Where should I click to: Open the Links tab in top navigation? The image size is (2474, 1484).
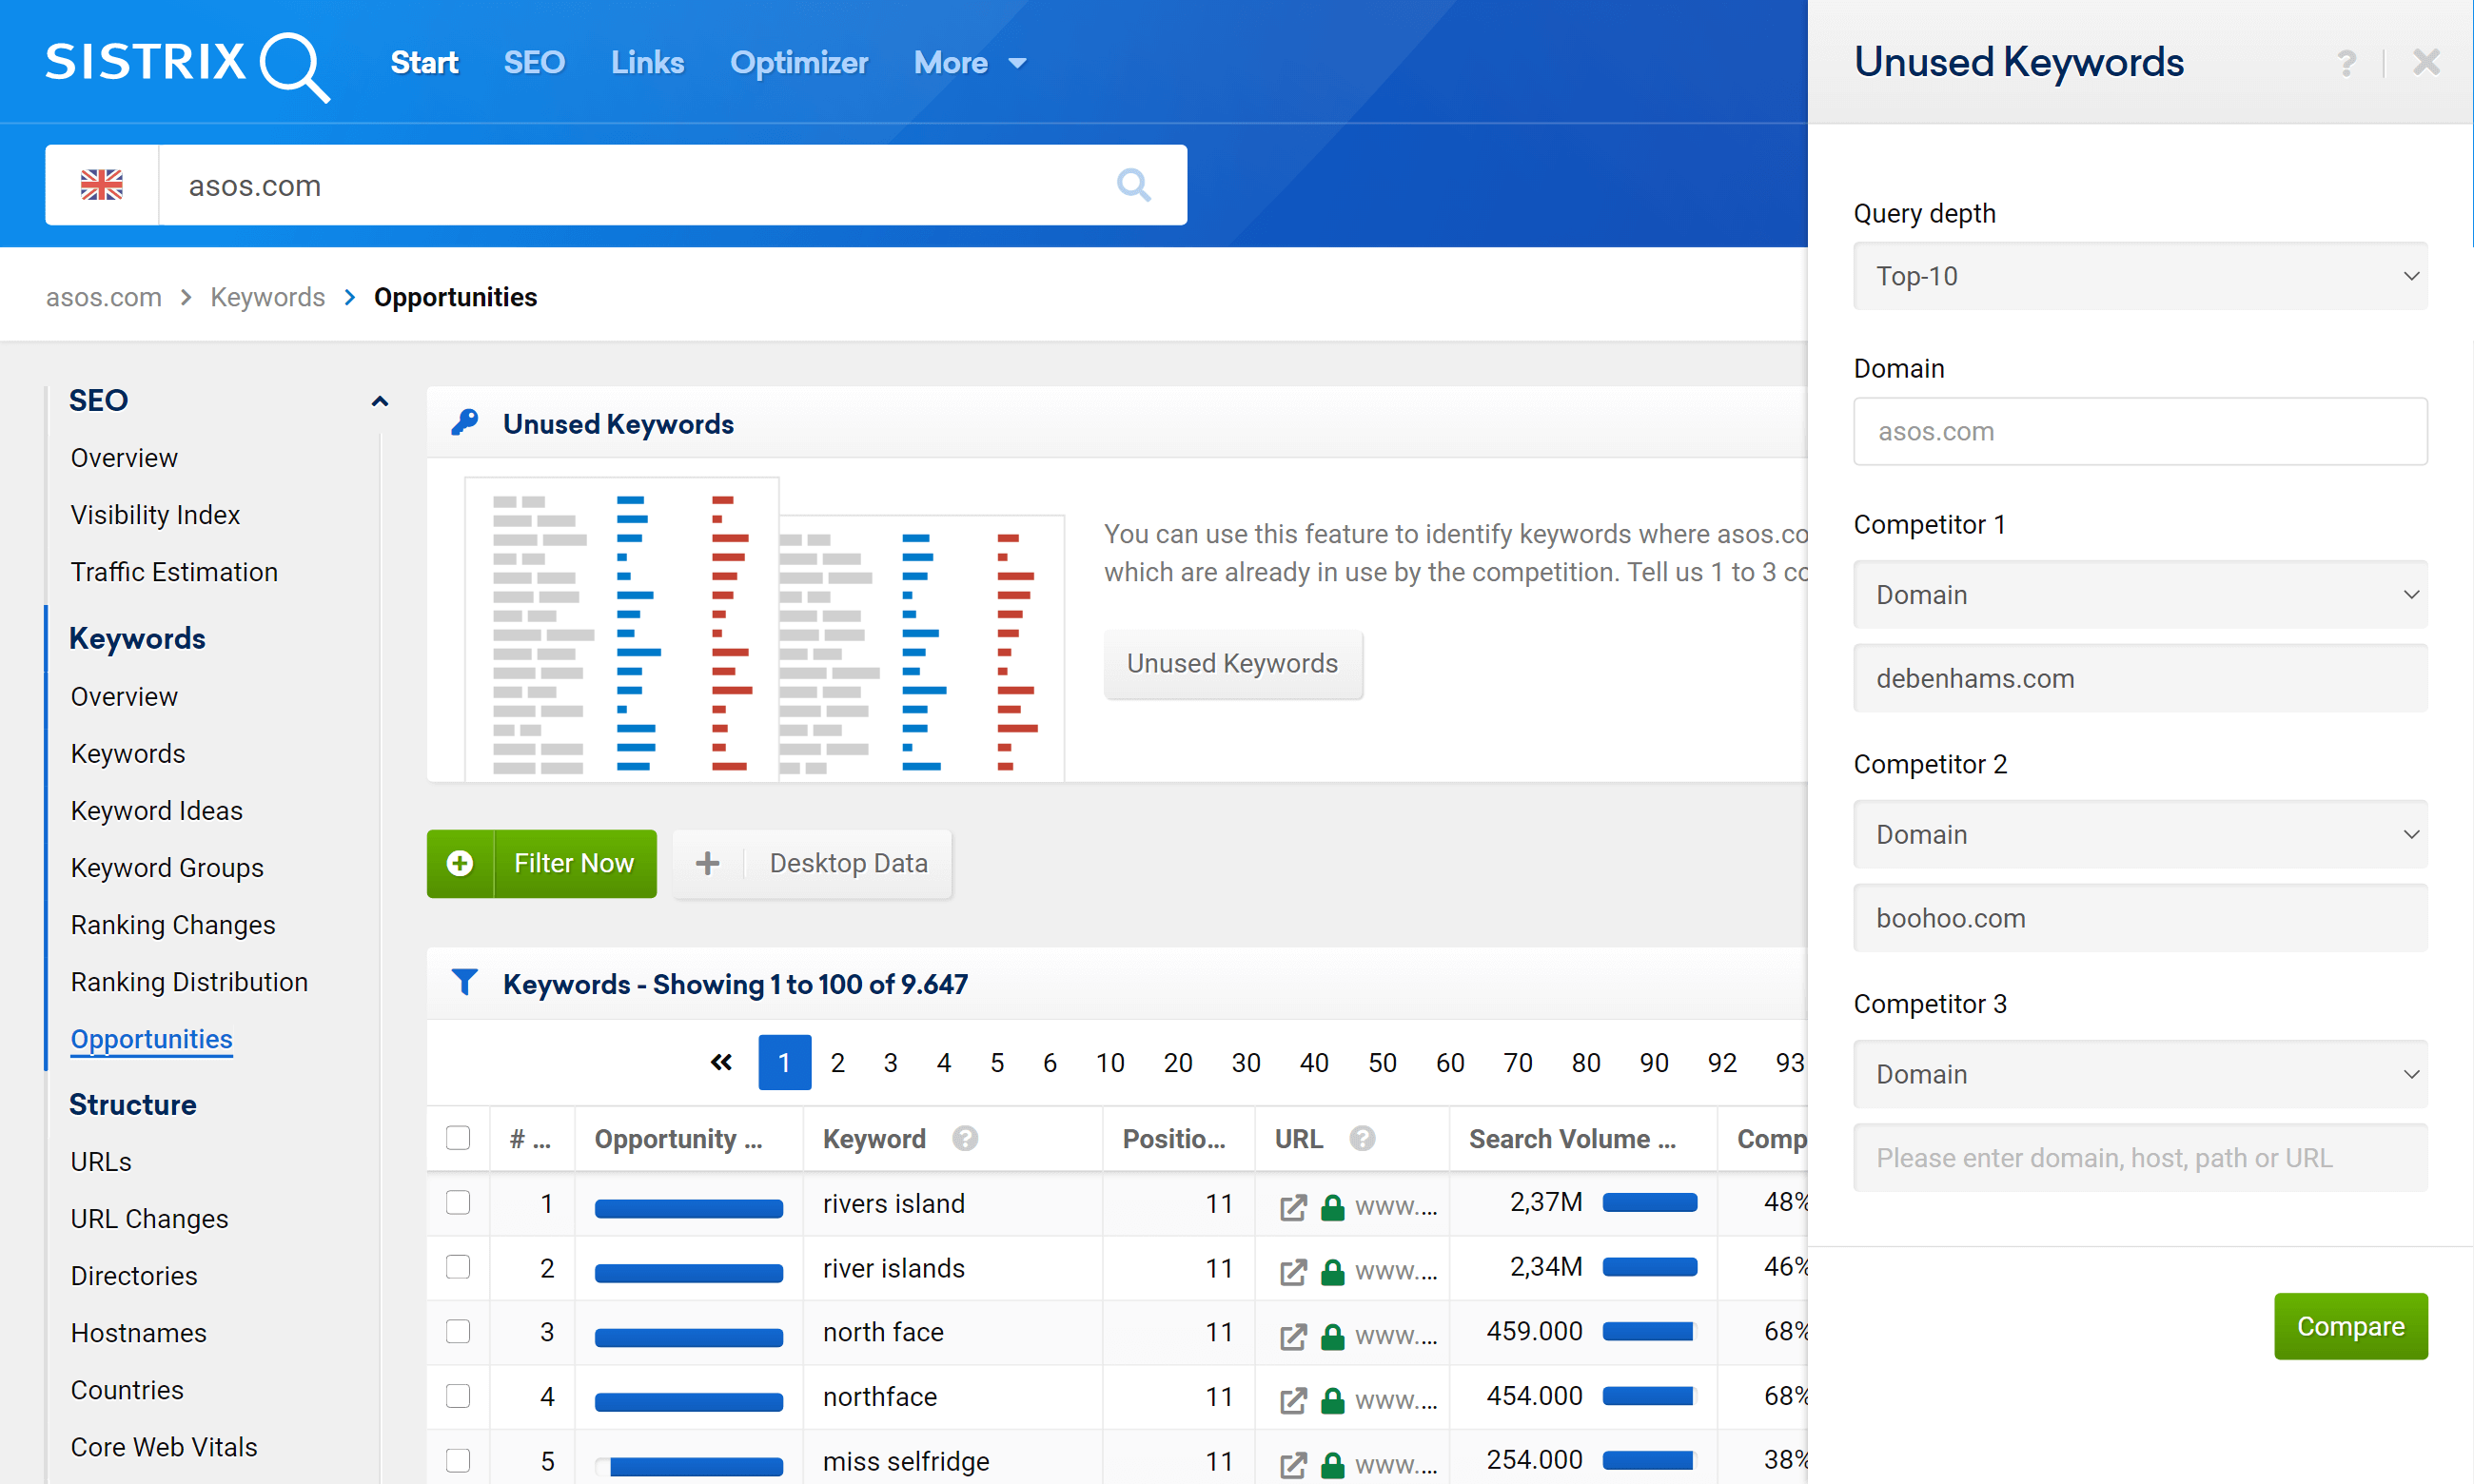click(648, 63)
